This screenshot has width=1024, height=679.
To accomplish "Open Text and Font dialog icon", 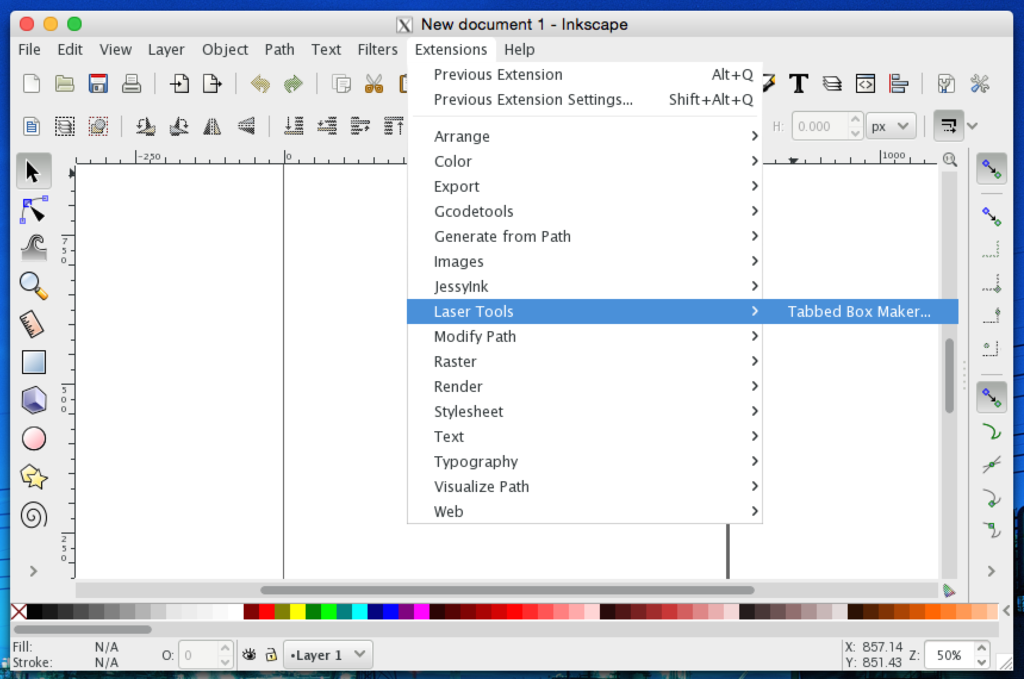I will 799,84.
